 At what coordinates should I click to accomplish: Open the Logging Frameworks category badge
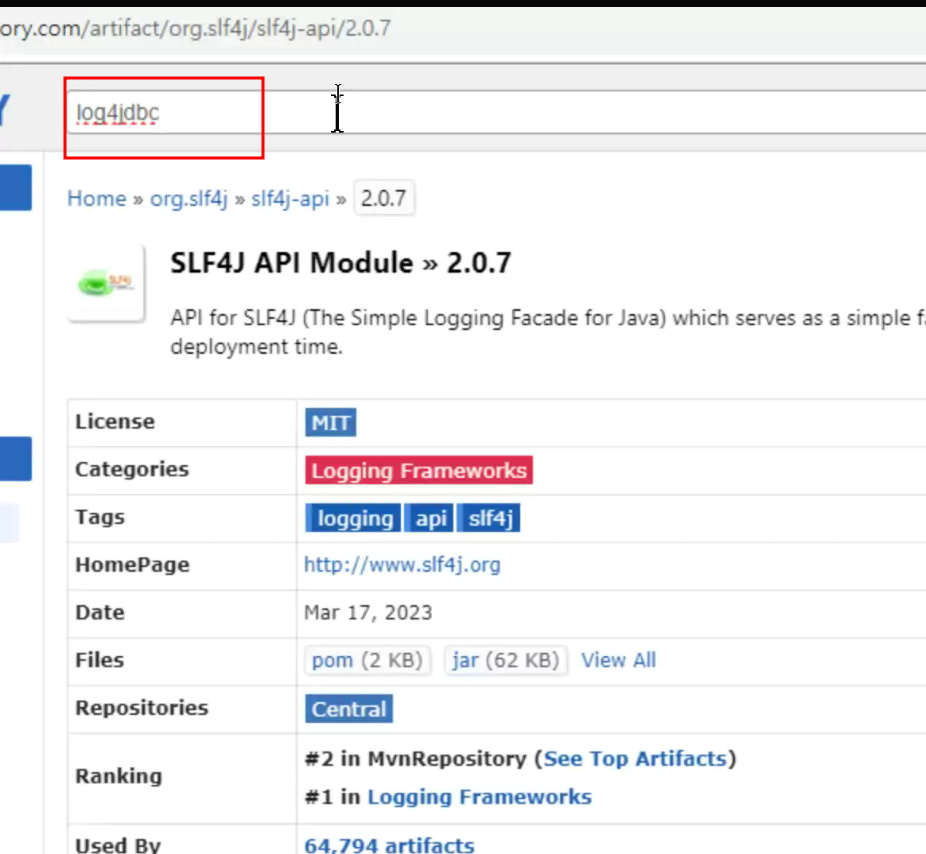click(x=419, y=471)
